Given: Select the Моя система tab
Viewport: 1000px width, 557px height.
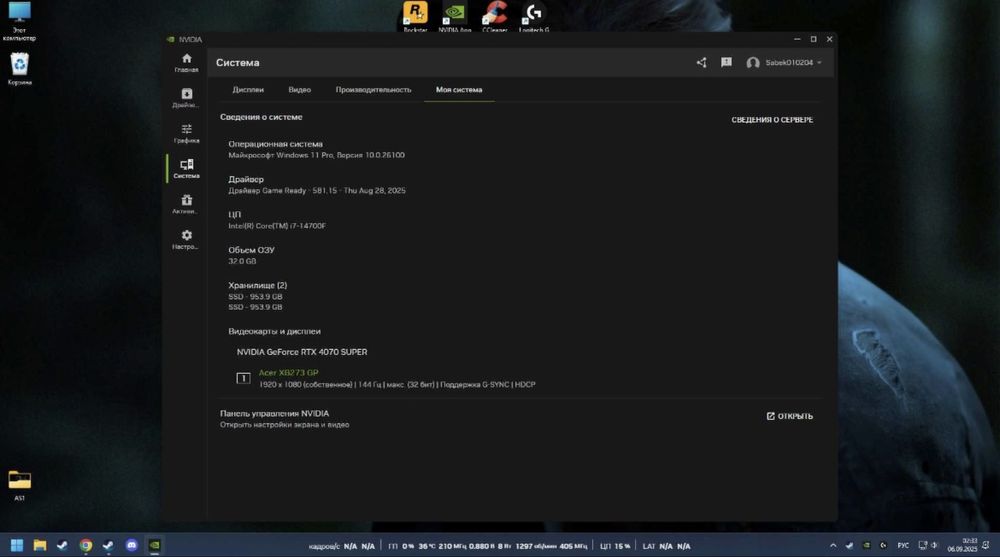Looking at the screenshot, I should coord(459,90).
